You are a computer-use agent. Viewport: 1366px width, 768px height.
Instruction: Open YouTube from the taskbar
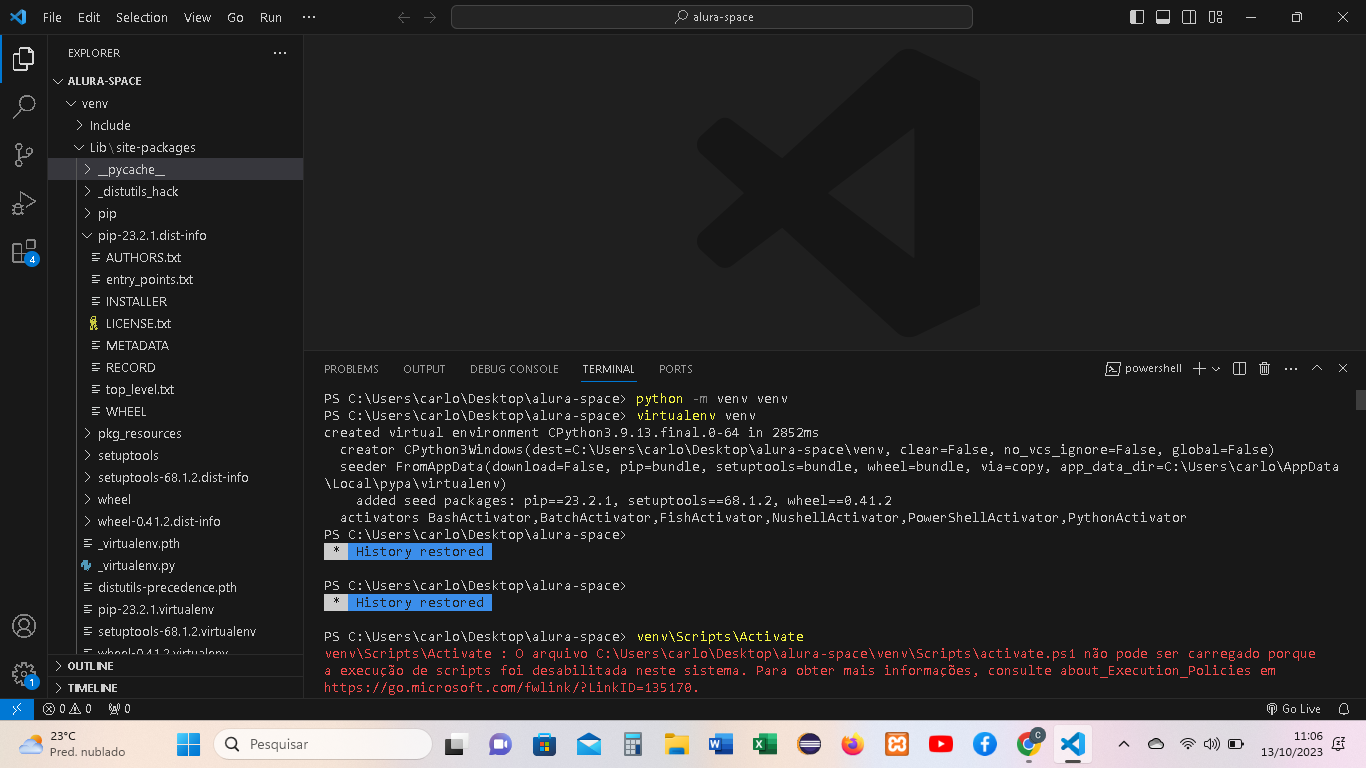[940, 744]
